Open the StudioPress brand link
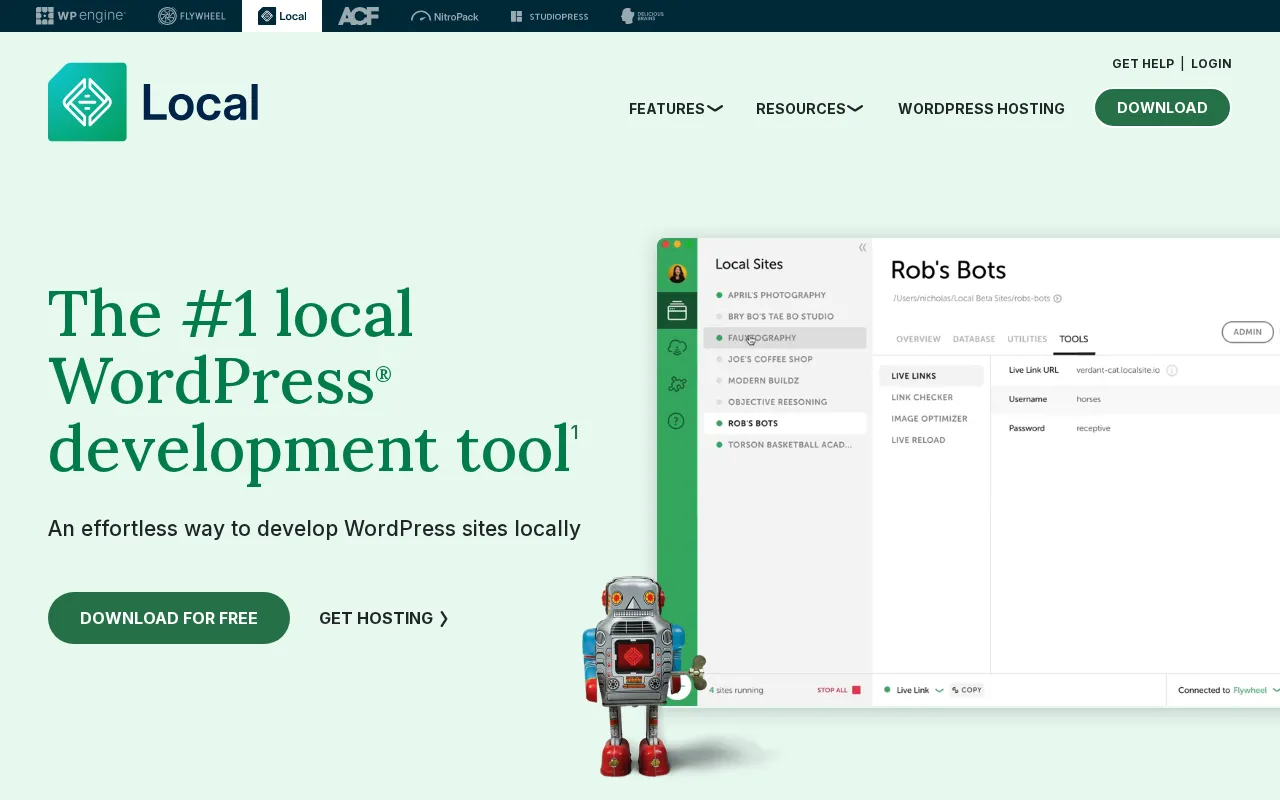This screenshot has height=800, width=1280. (x=549, y=16)
